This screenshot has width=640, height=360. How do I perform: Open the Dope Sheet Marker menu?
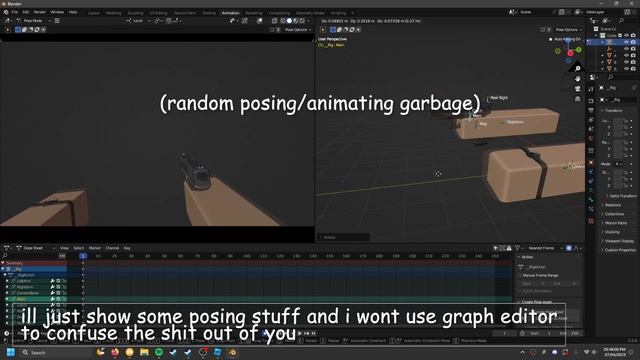(95, 248)
